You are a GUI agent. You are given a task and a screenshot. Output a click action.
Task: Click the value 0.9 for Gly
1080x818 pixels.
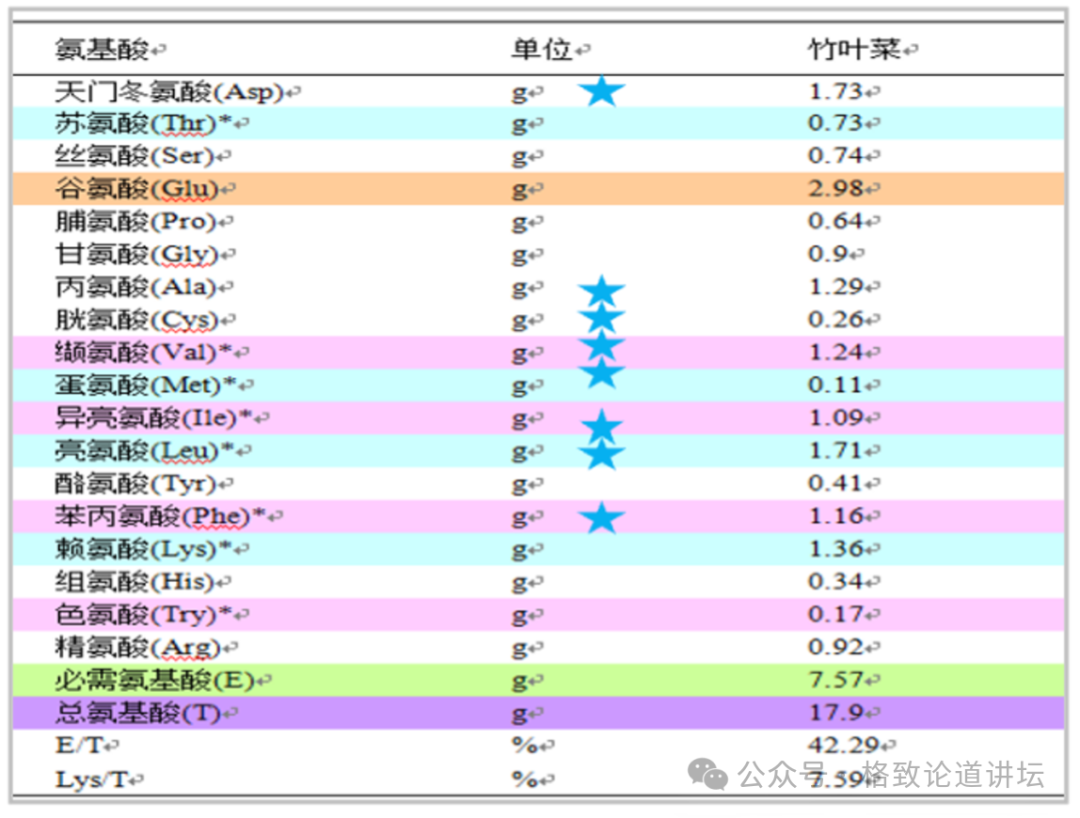(828, 254)
